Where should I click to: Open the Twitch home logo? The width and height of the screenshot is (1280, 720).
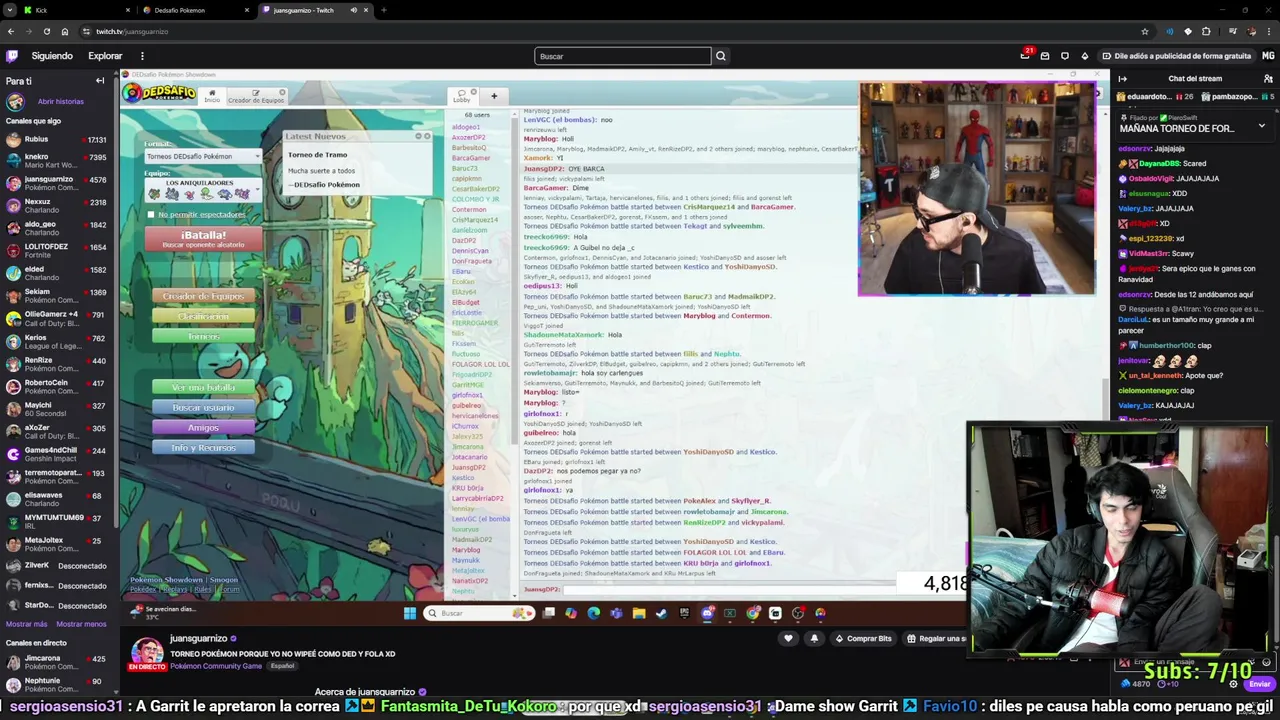point(12,56)
